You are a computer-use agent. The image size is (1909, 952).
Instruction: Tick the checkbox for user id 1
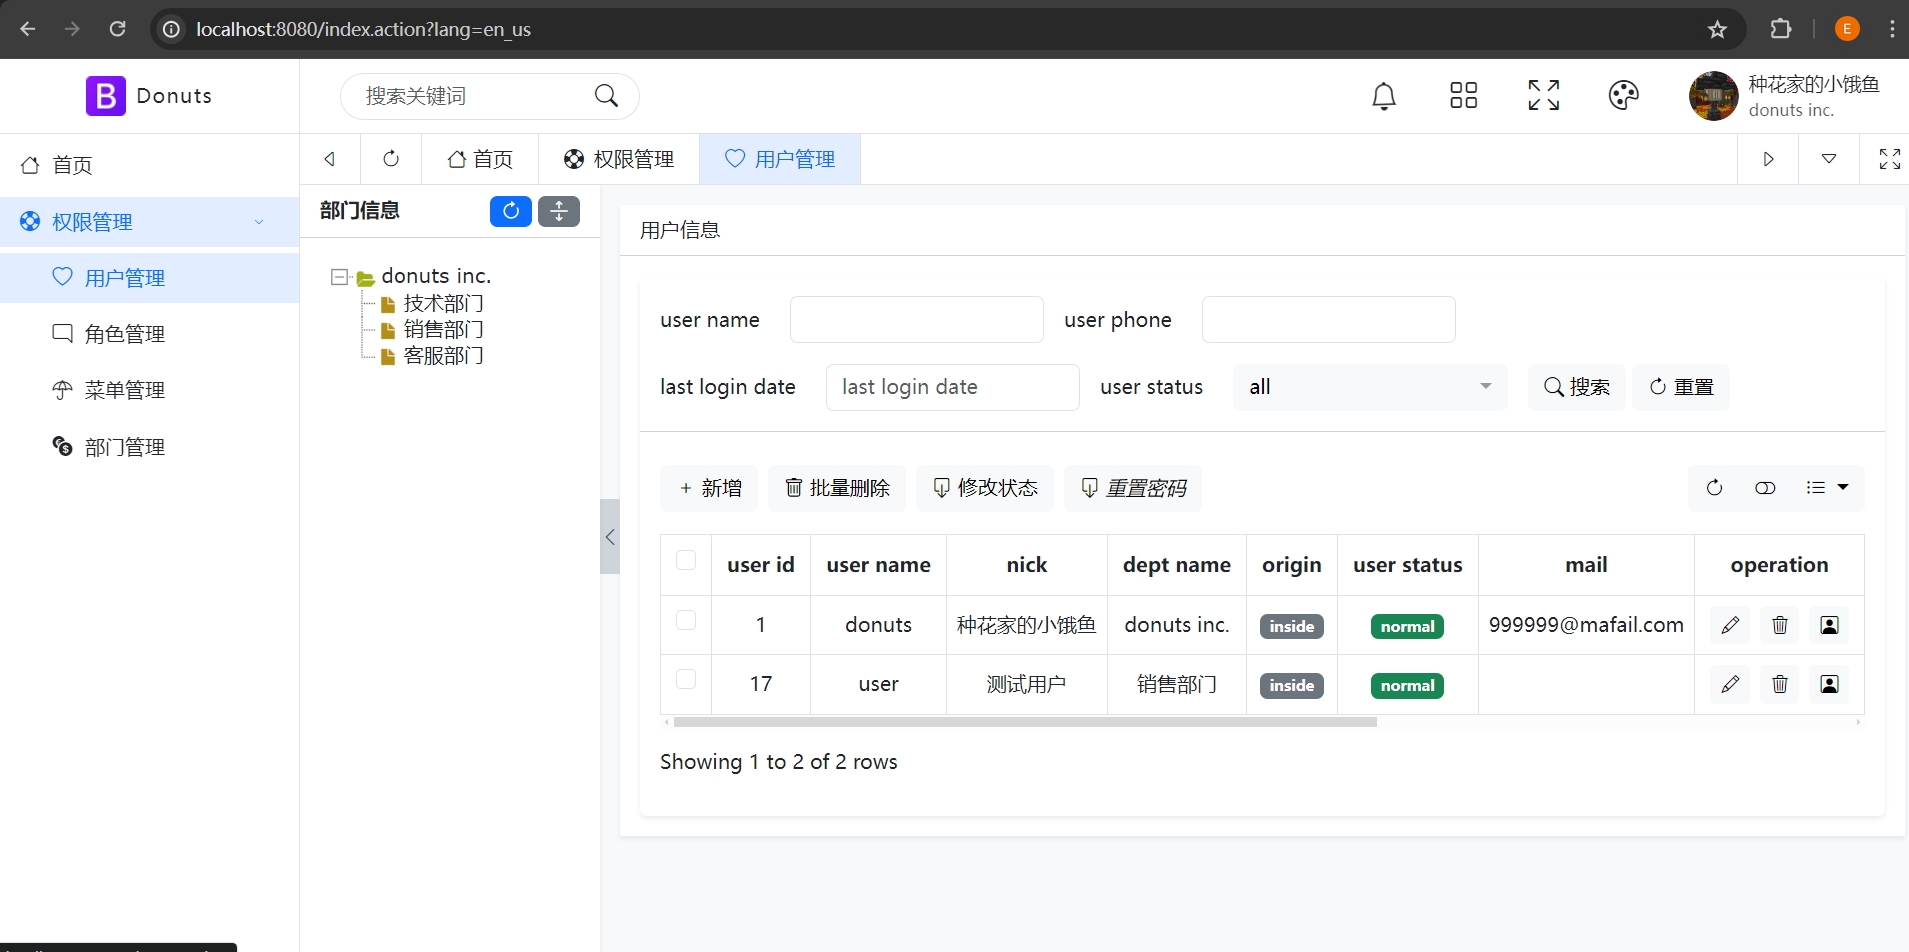tap(686, 620)
